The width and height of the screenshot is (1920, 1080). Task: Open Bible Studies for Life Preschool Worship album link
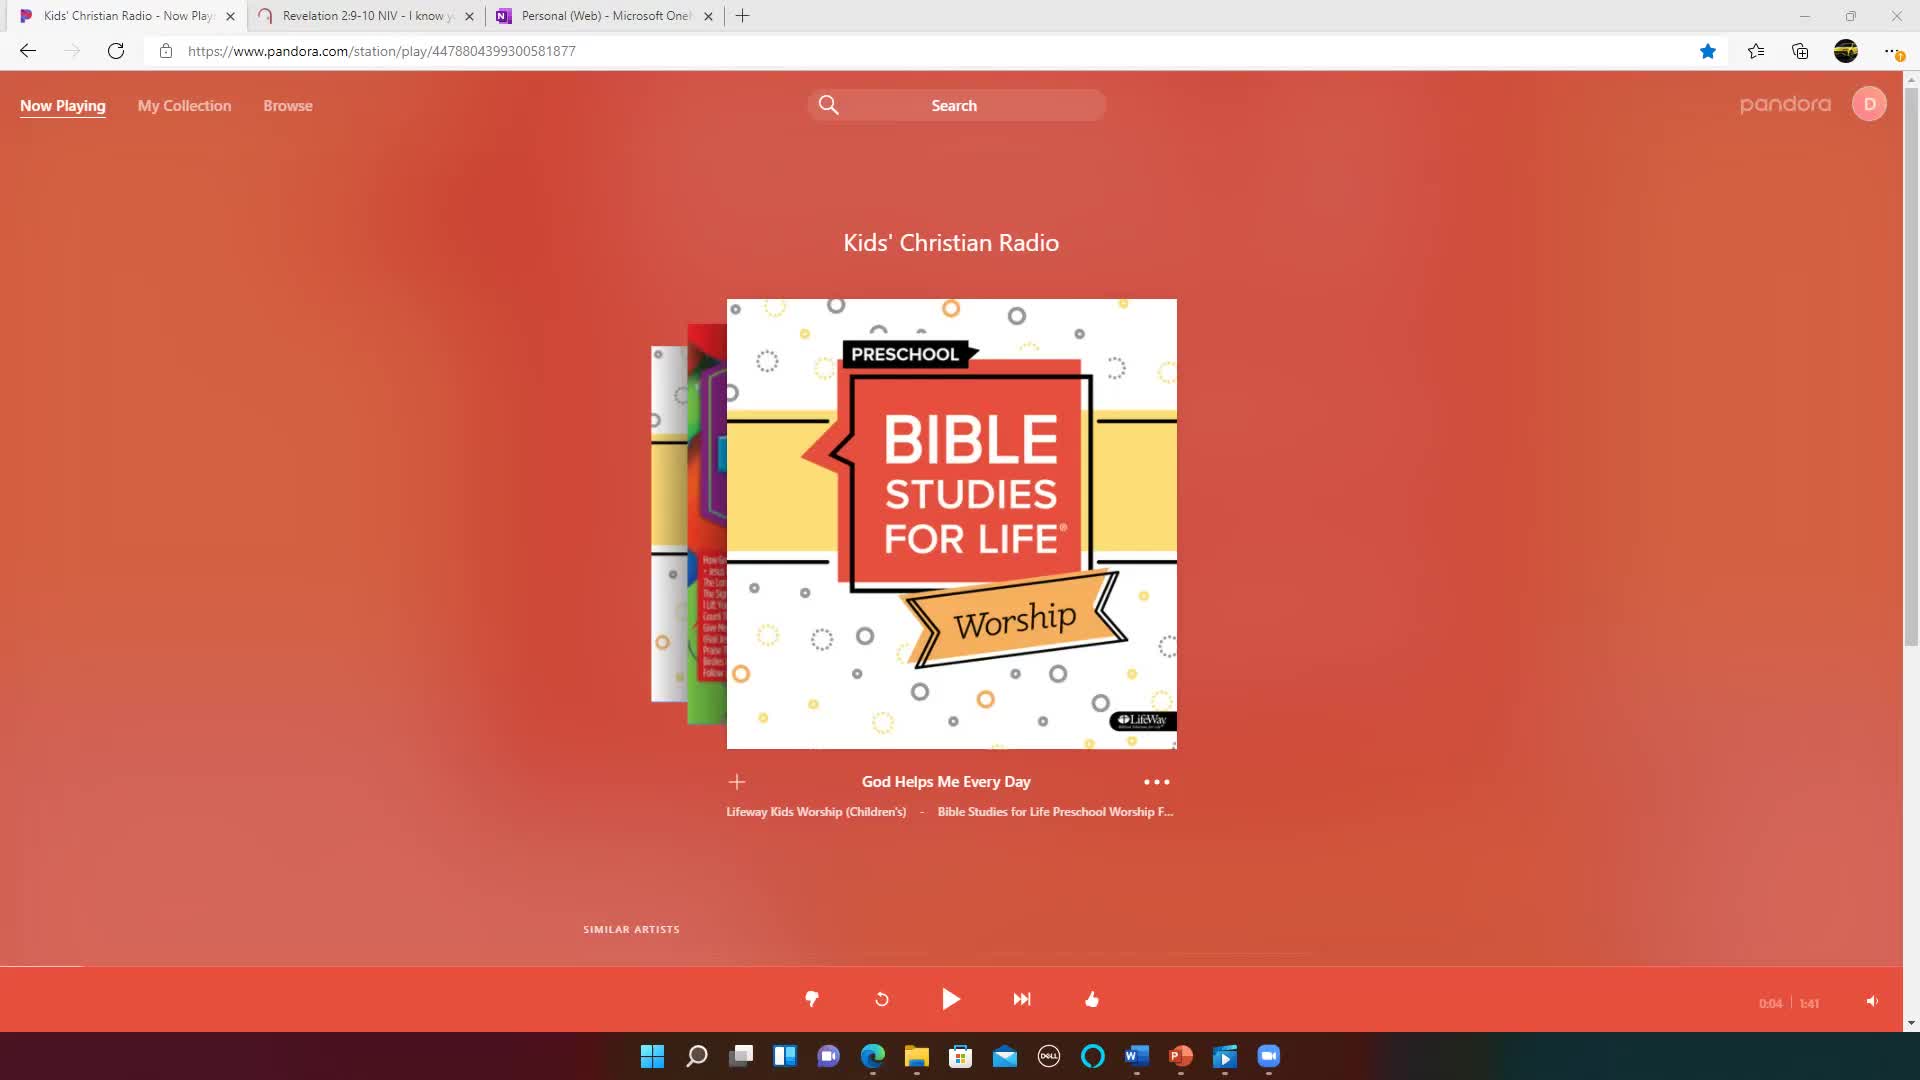point(1055,812)
